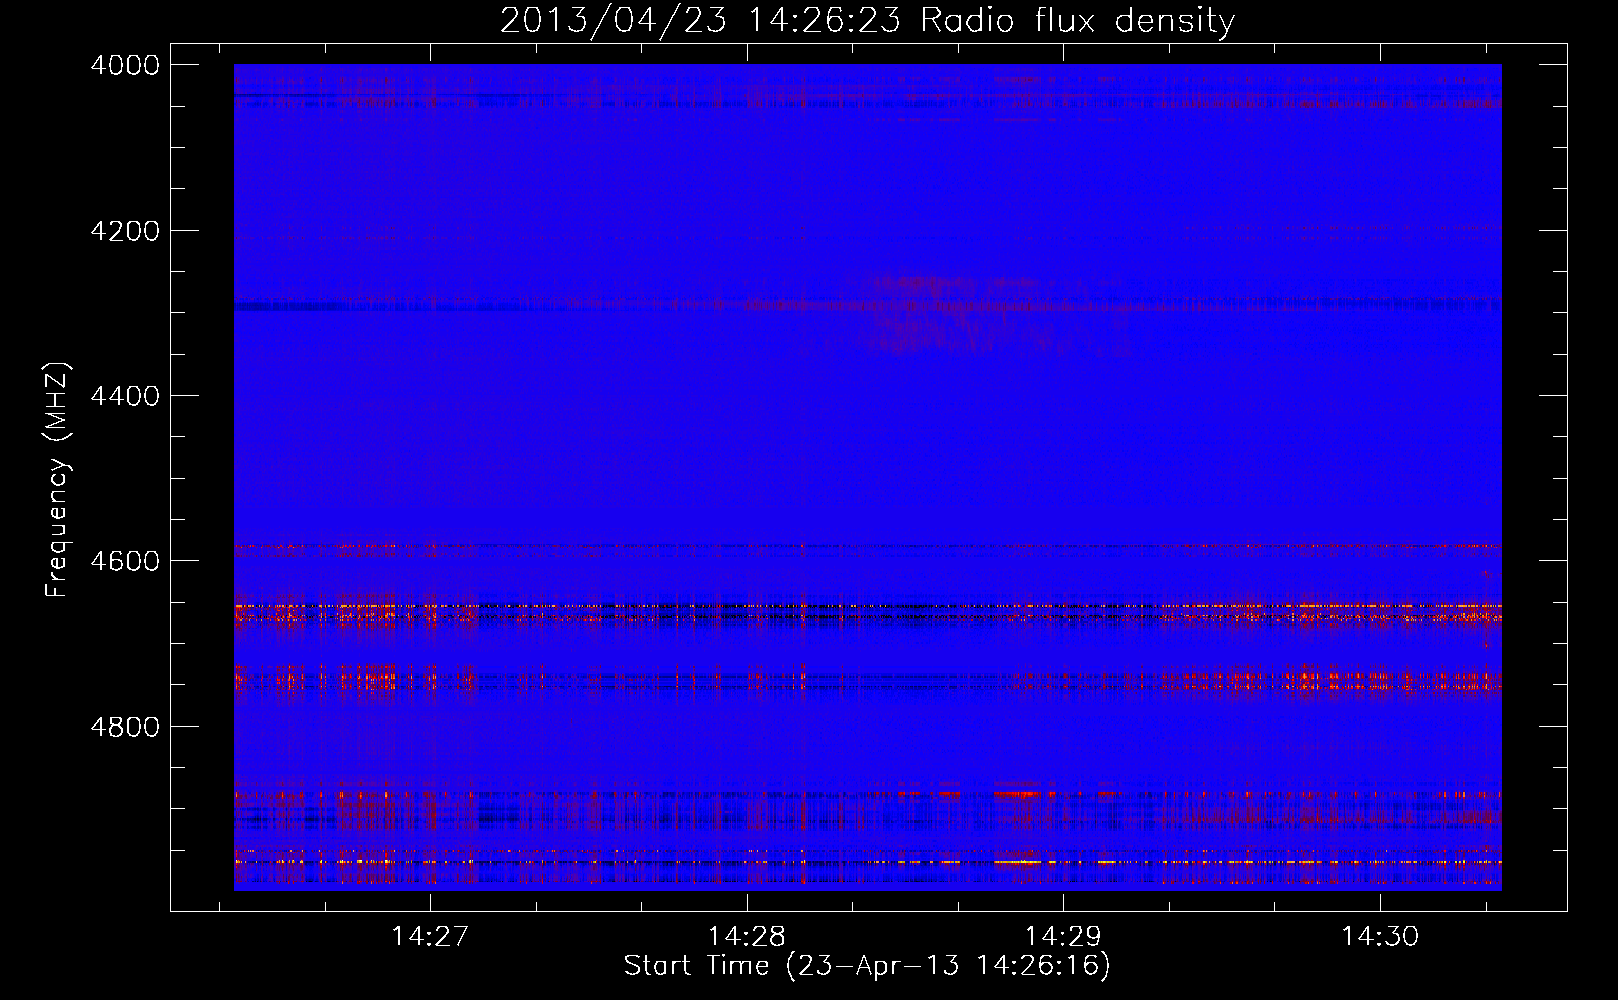Click the 4000 frequency axis label
The width and height of the screenshot is (1618, 1000).
(125, 65)
